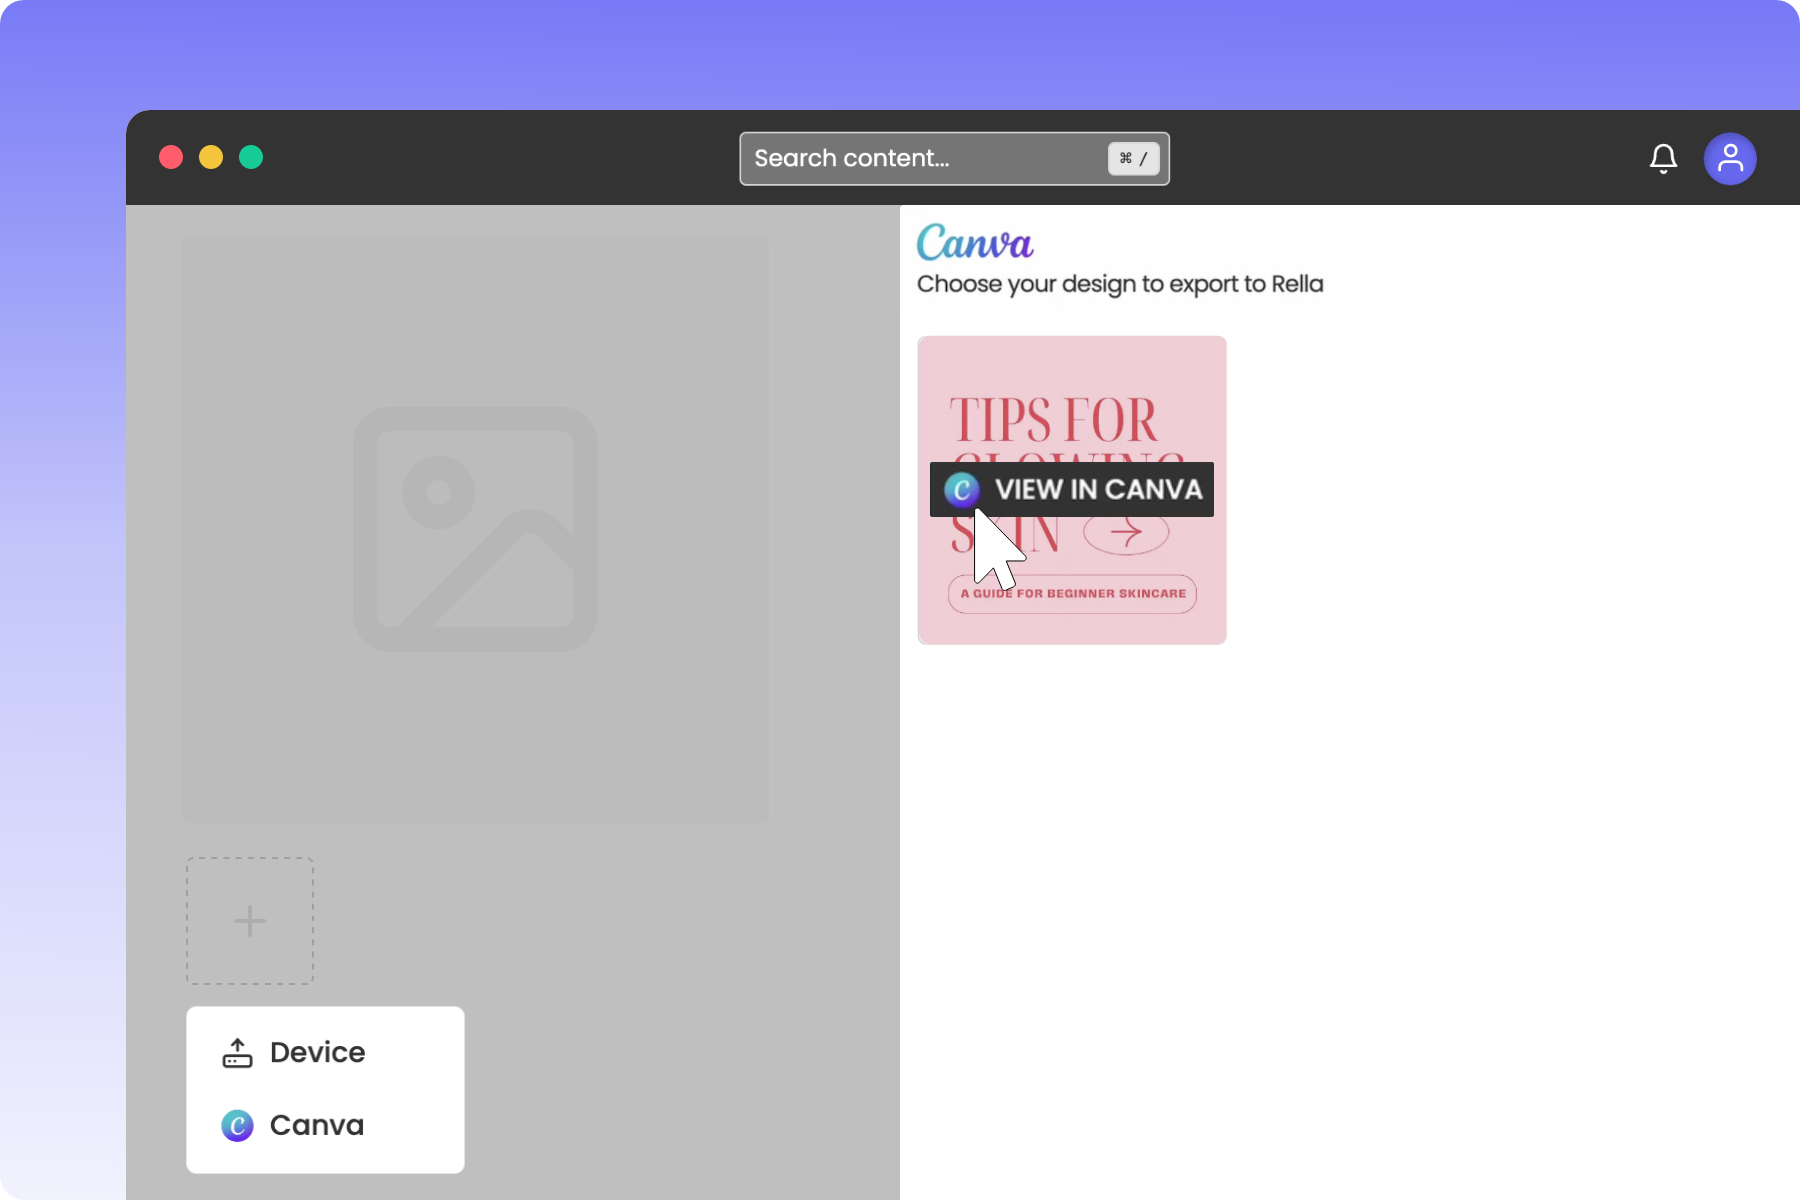
Task: Choose Device upload option
Action: click(325, 1052)
